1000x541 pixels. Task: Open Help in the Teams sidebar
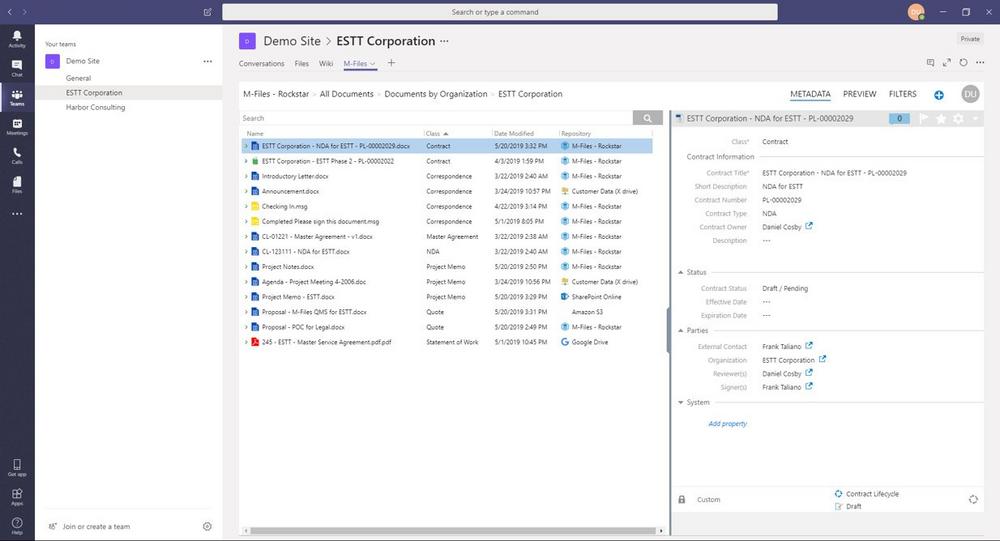pos(17,526)
